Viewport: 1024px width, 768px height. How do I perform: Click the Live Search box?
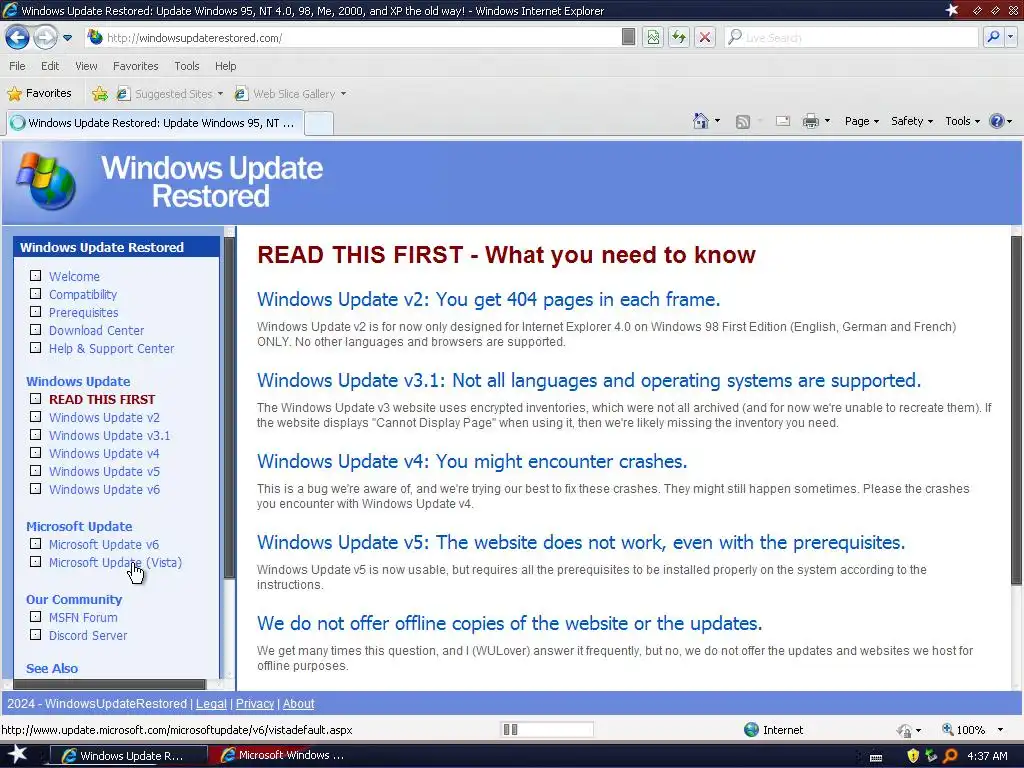coord(852,38)
